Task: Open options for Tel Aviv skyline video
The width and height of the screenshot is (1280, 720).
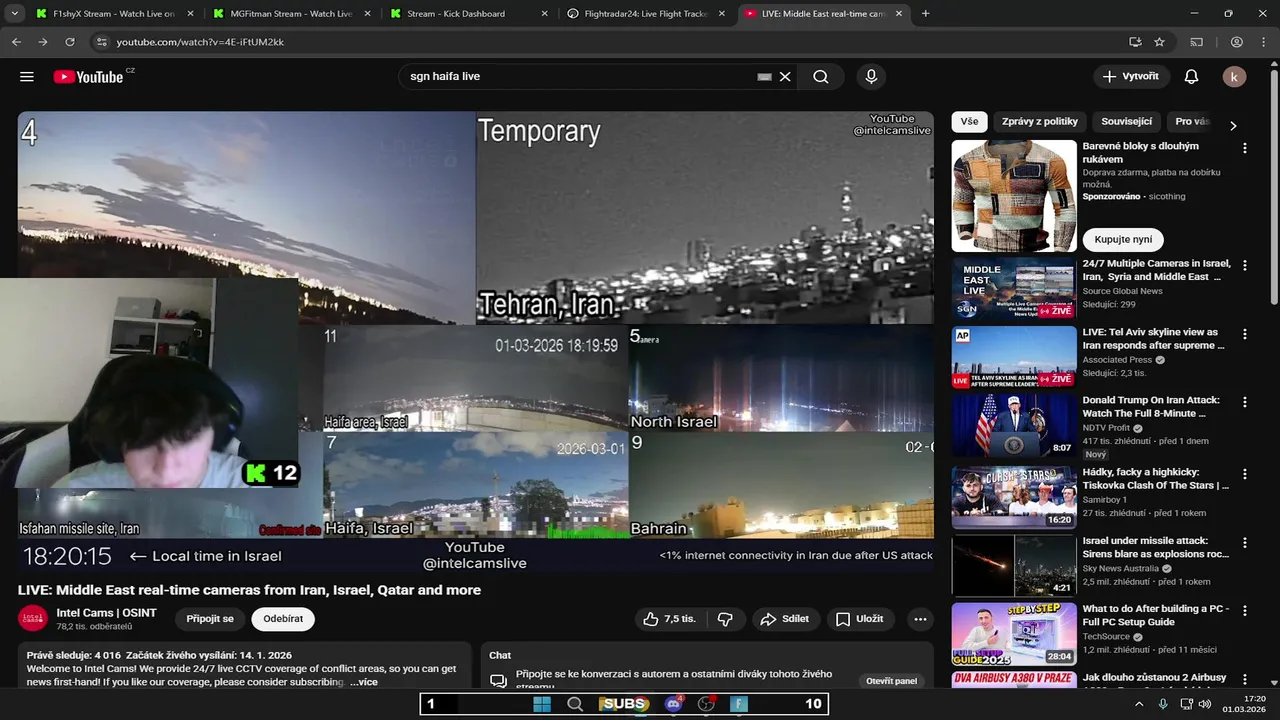Action: [x=1245, y=334]
